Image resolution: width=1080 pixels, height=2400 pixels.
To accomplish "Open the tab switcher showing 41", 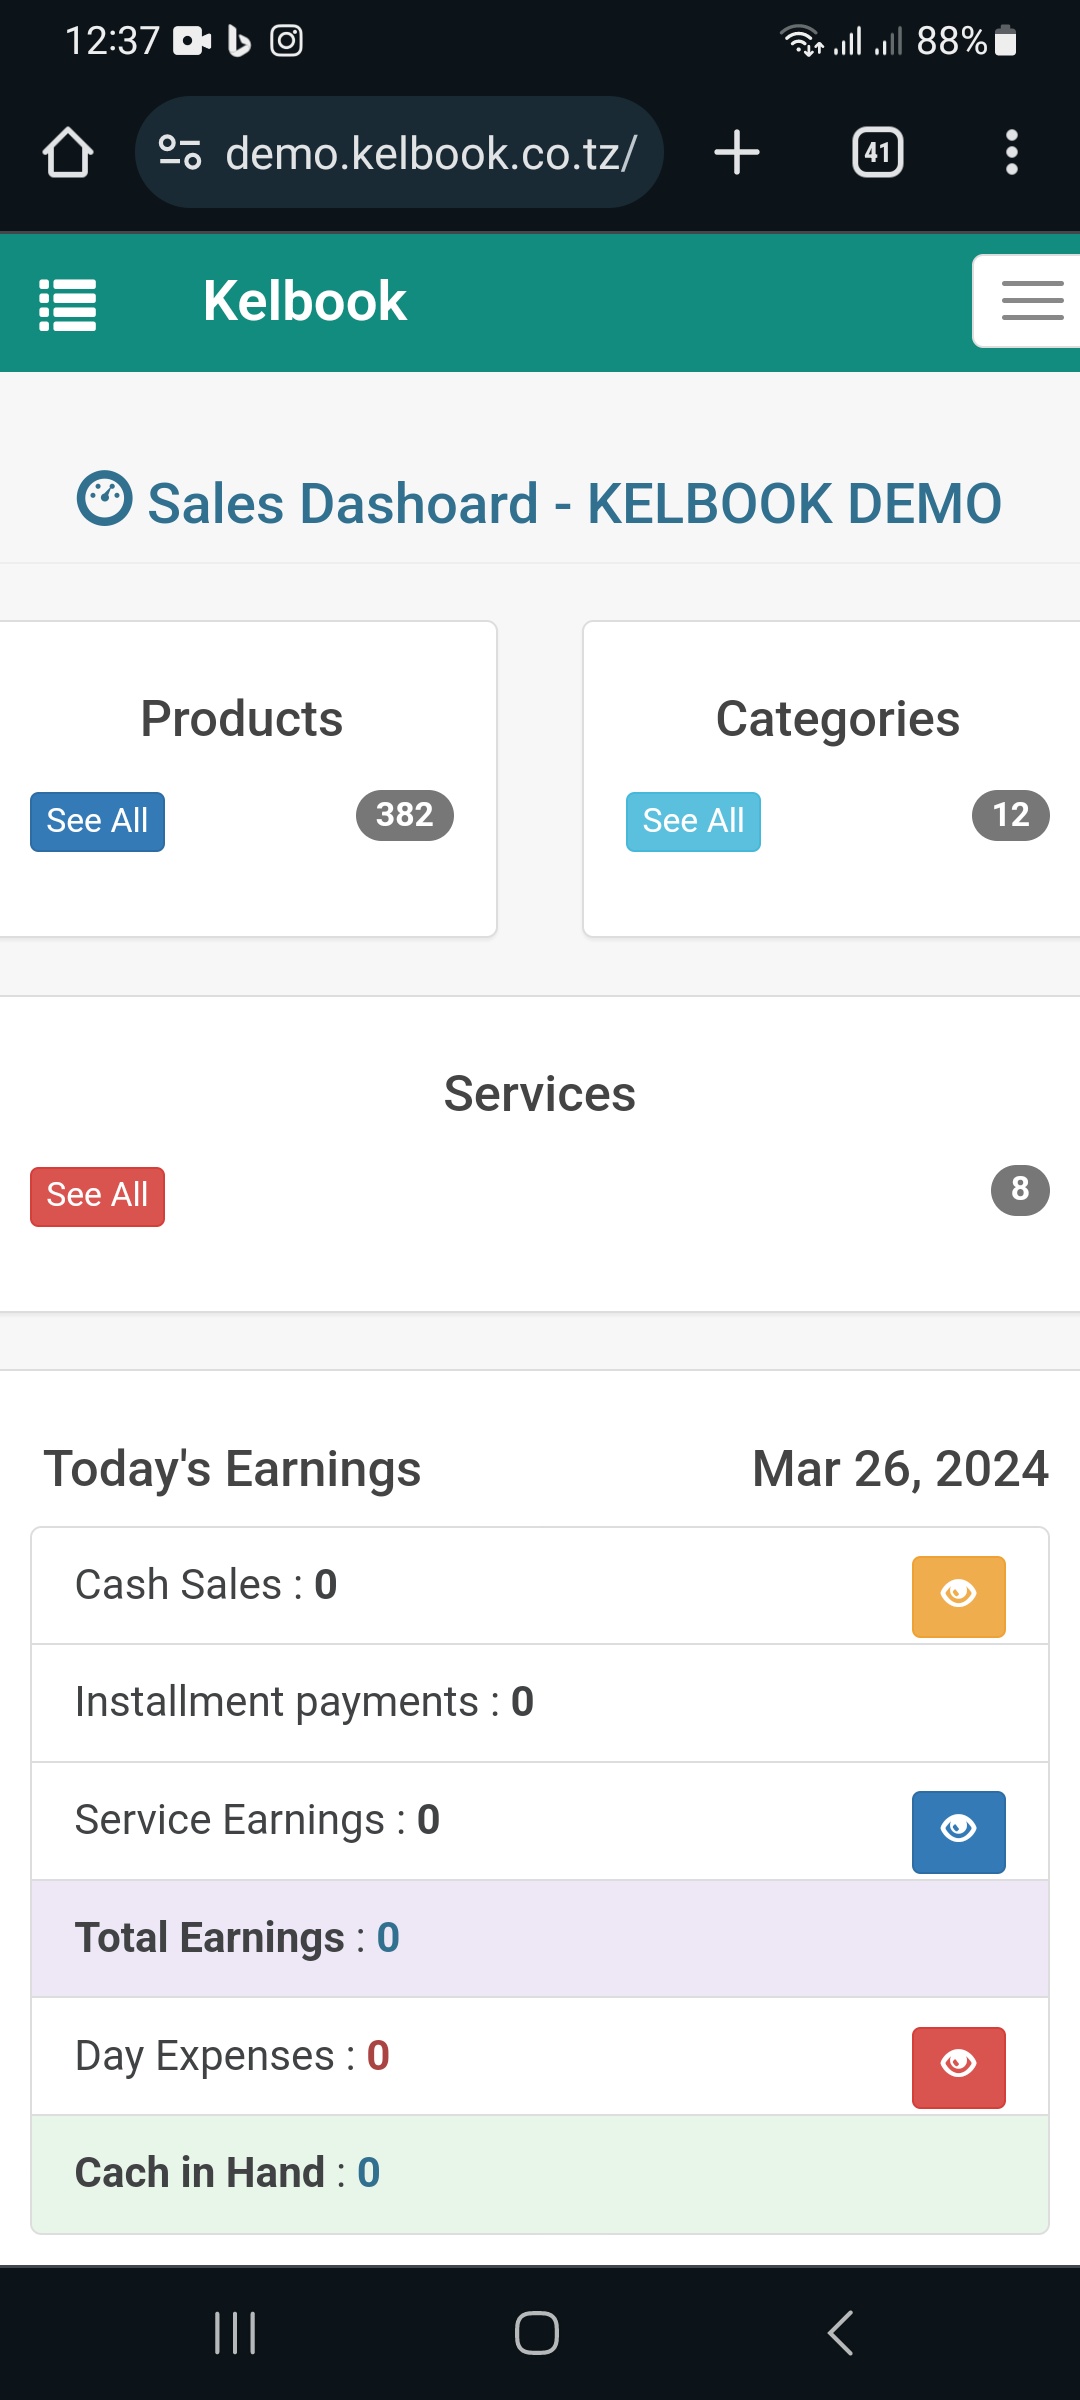I will [877, 153].
